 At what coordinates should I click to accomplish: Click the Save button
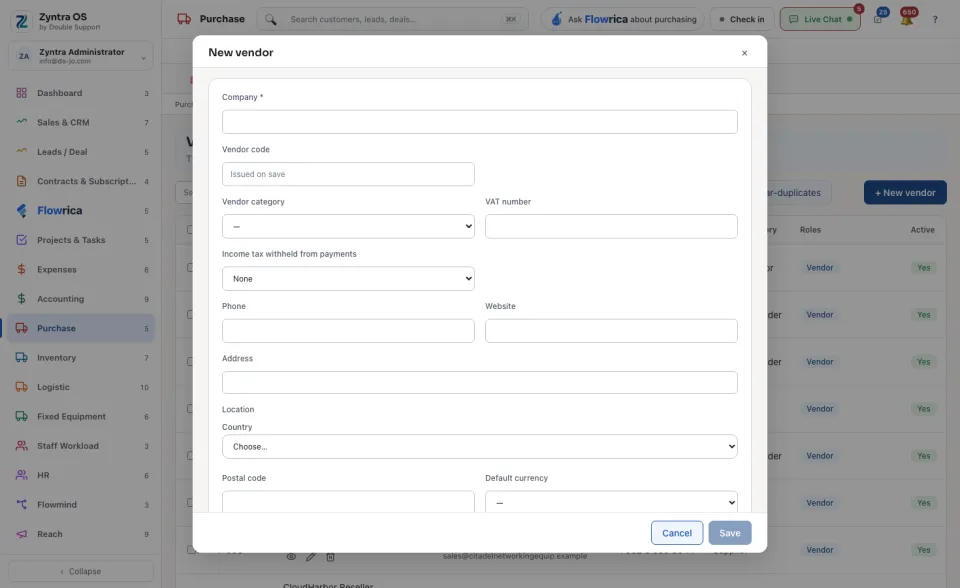pos(730,533)
